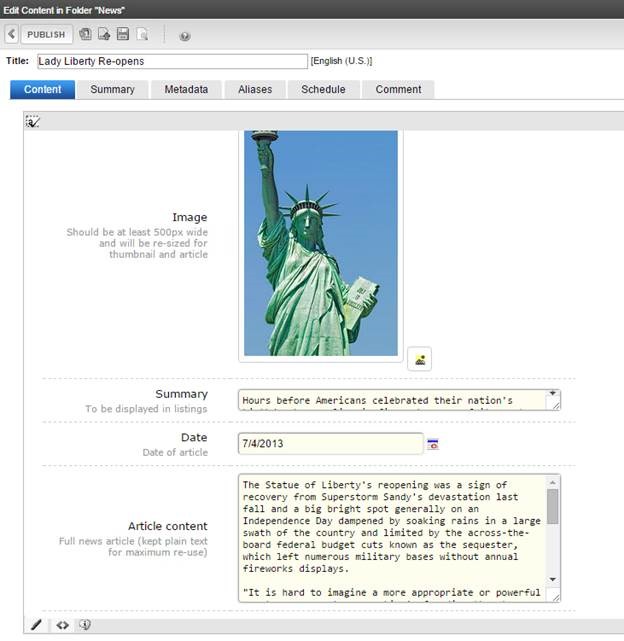The height and width of the screenshot is (641, 624).
Task: Click the info icon in the bottom bar
Action: 85,625
